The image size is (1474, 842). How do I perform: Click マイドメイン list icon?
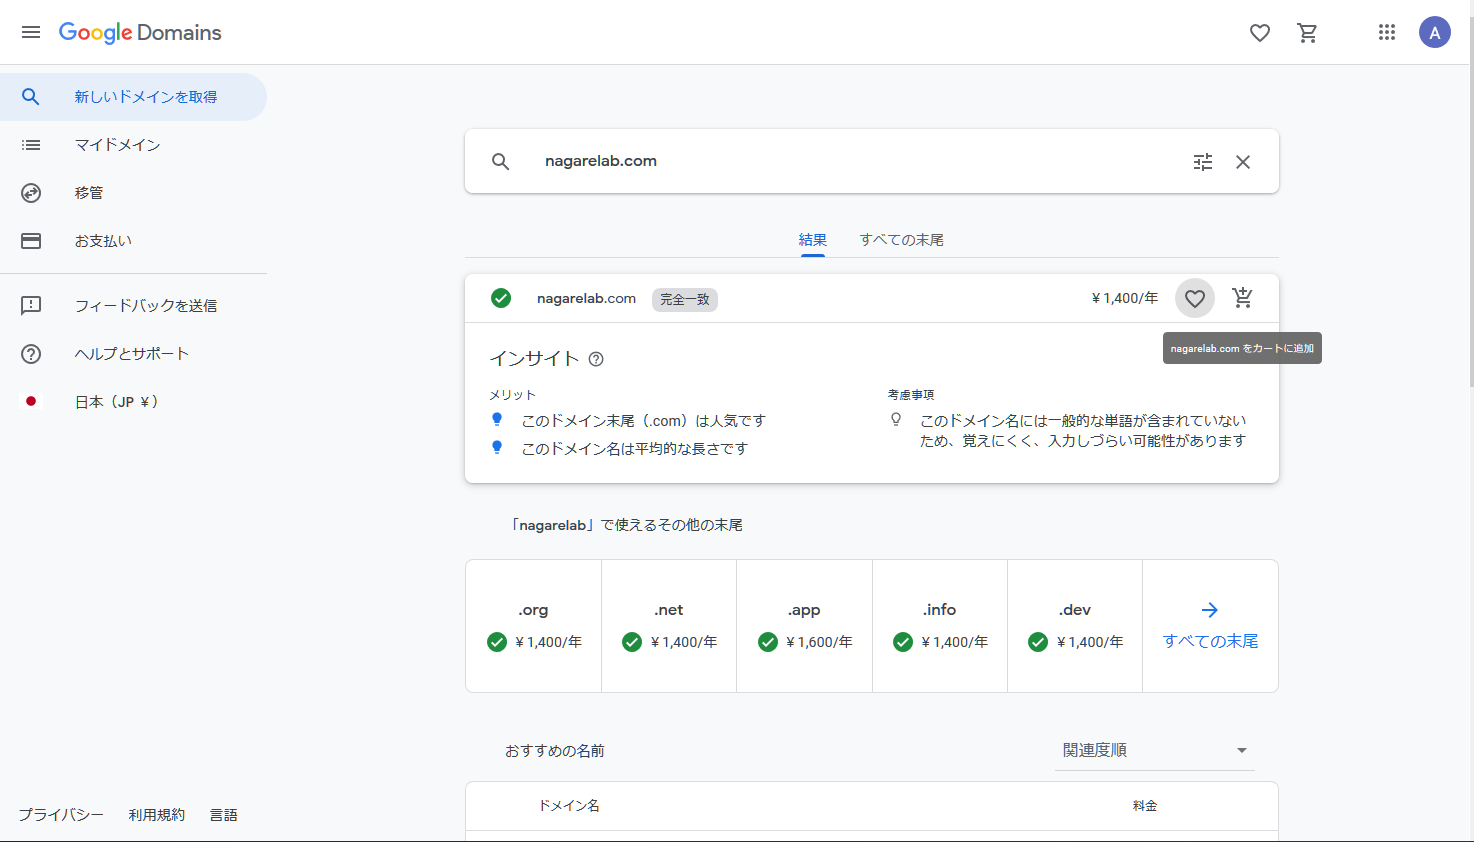click(x=31, y=145)
